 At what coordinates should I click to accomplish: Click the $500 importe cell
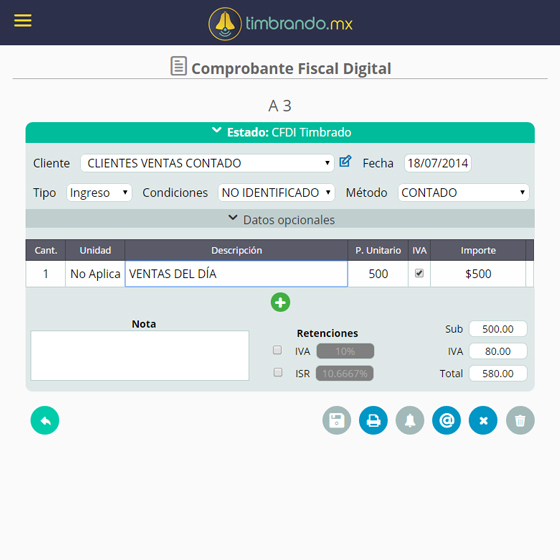[x=478, y=274]
